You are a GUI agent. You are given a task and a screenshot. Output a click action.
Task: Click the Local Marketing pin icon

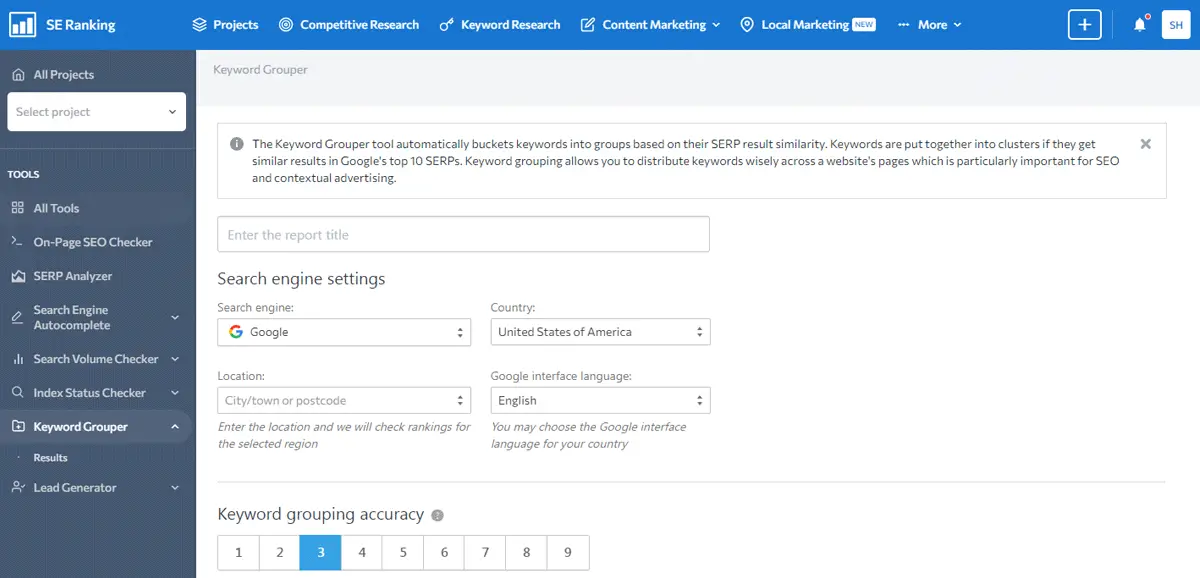pos(747,25)
